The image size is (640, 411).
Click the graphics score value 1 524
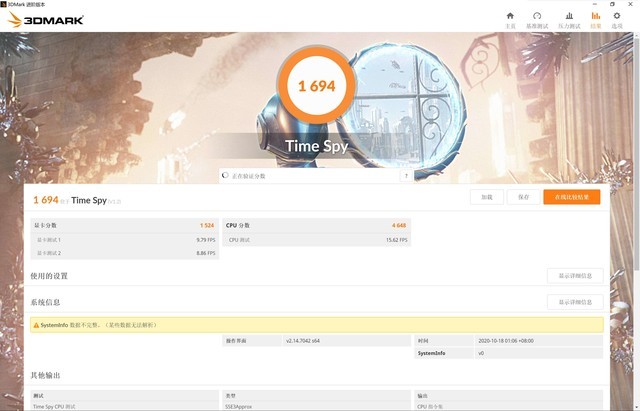tap(207, 225)
